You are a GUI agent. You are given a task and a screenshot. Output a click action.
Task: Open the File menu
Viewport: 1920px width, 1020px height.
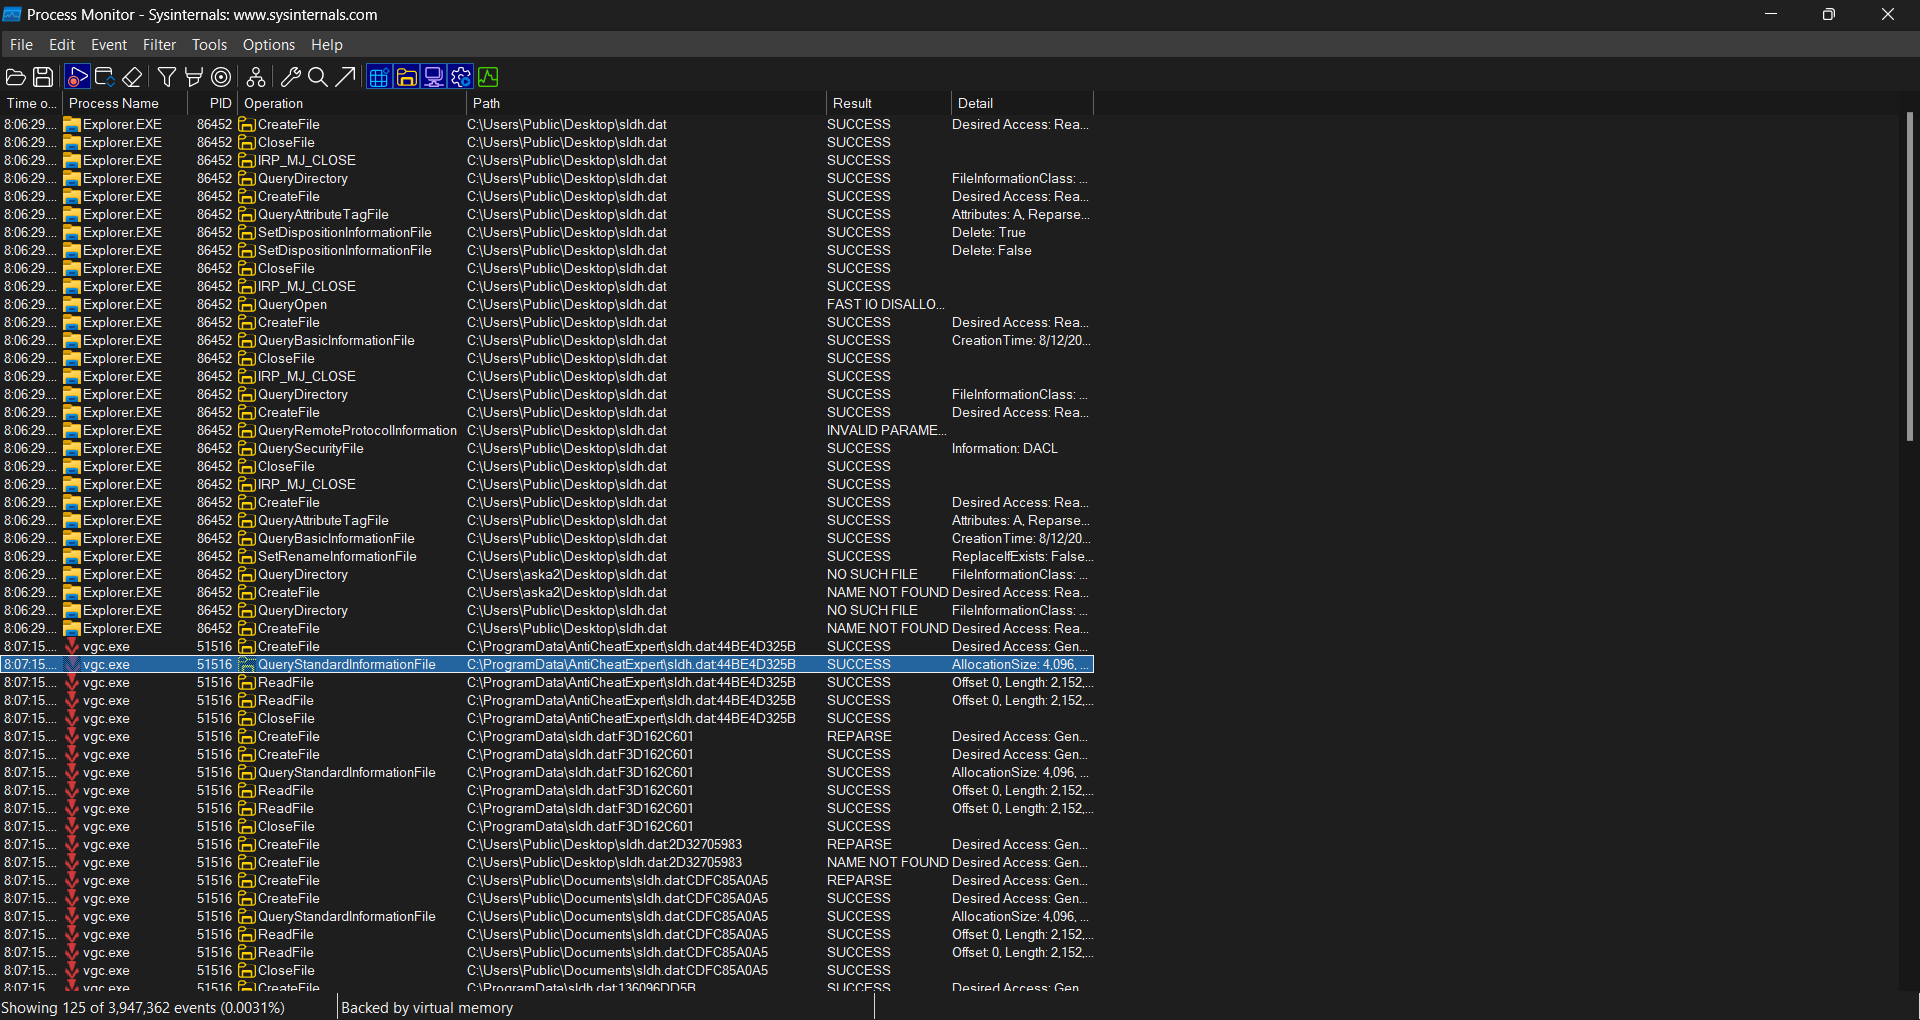(21, 45)
